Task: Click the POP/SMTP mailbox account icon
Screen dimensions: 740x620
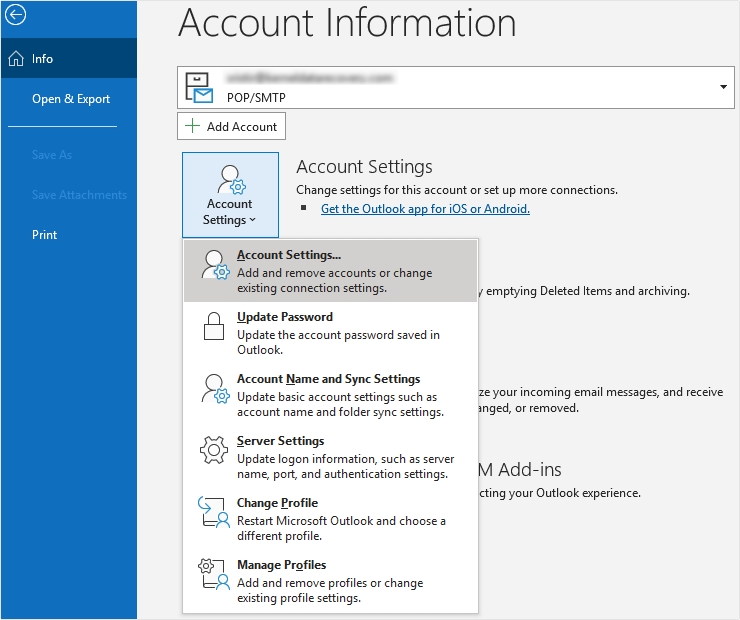Action: pos(198,88)
